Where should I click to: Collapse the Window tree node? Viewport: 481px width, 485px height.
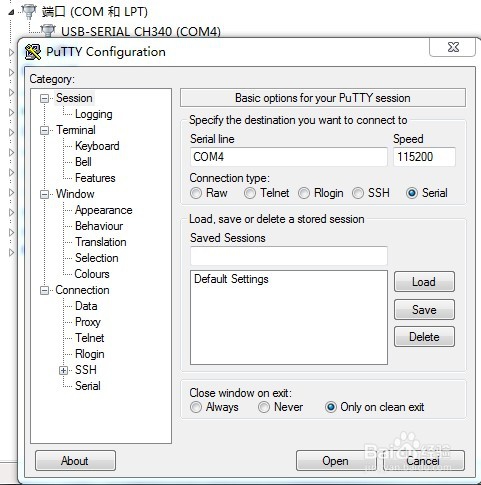coord(44,194)
